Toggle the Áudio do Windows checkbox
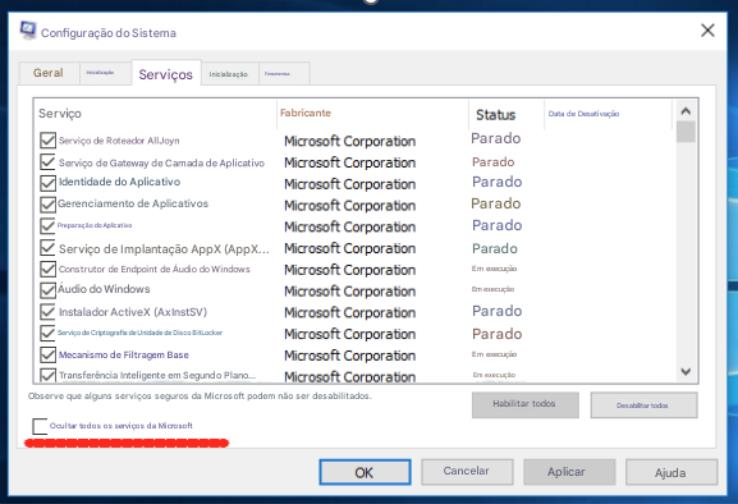Screen dimensions: 738x504 click(x=48, y=290)
